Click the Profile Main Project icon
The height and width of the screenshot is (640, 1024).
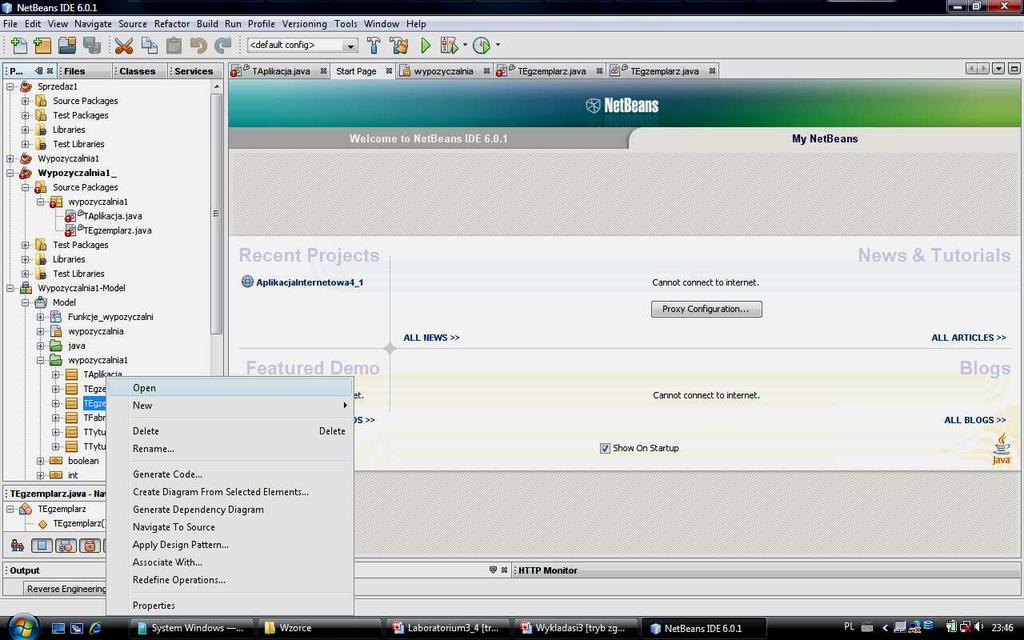pyautogui.click(x=481, y=45)
